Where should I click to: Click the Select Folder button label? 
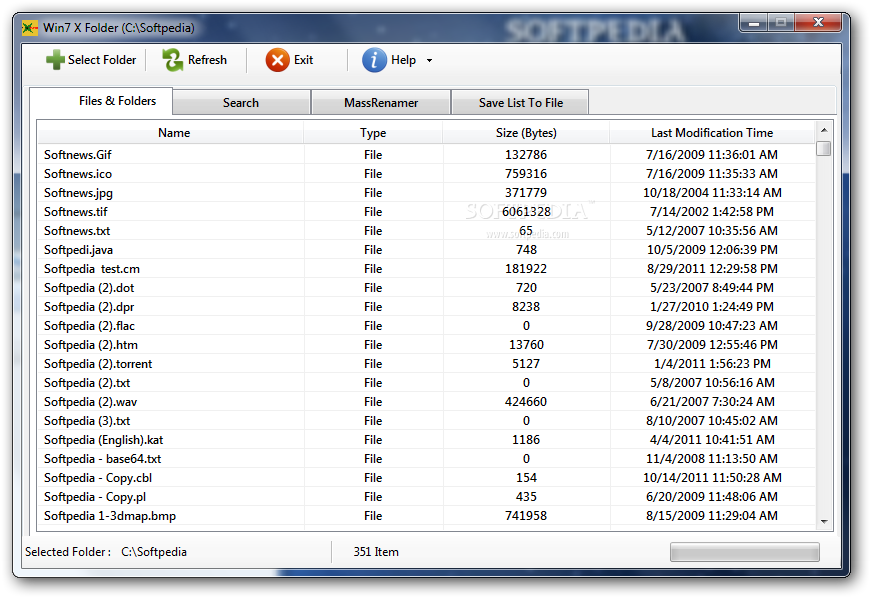pos(102,60)
